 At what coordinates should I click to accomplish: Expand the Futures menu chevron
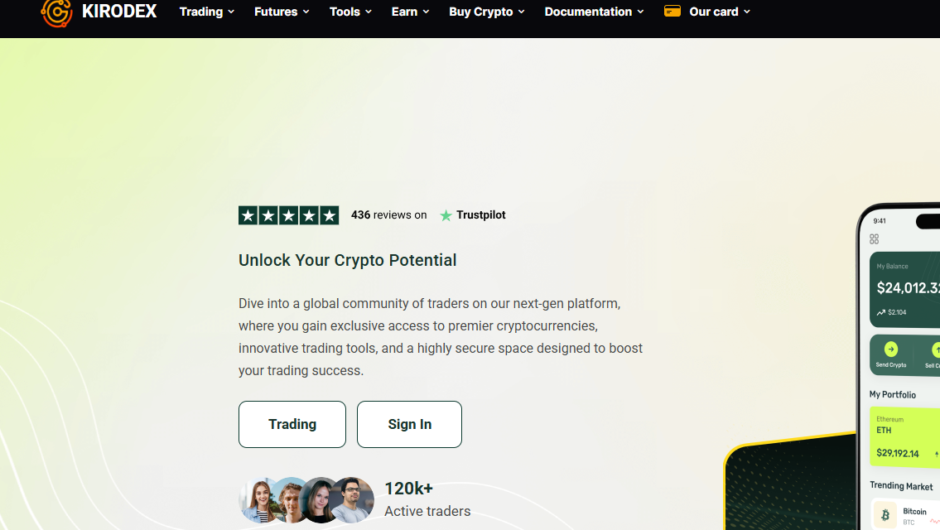point(306,12)
